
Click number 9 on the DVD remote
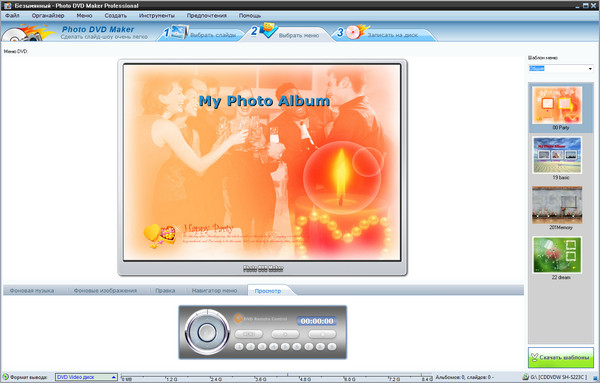(332, 347)
